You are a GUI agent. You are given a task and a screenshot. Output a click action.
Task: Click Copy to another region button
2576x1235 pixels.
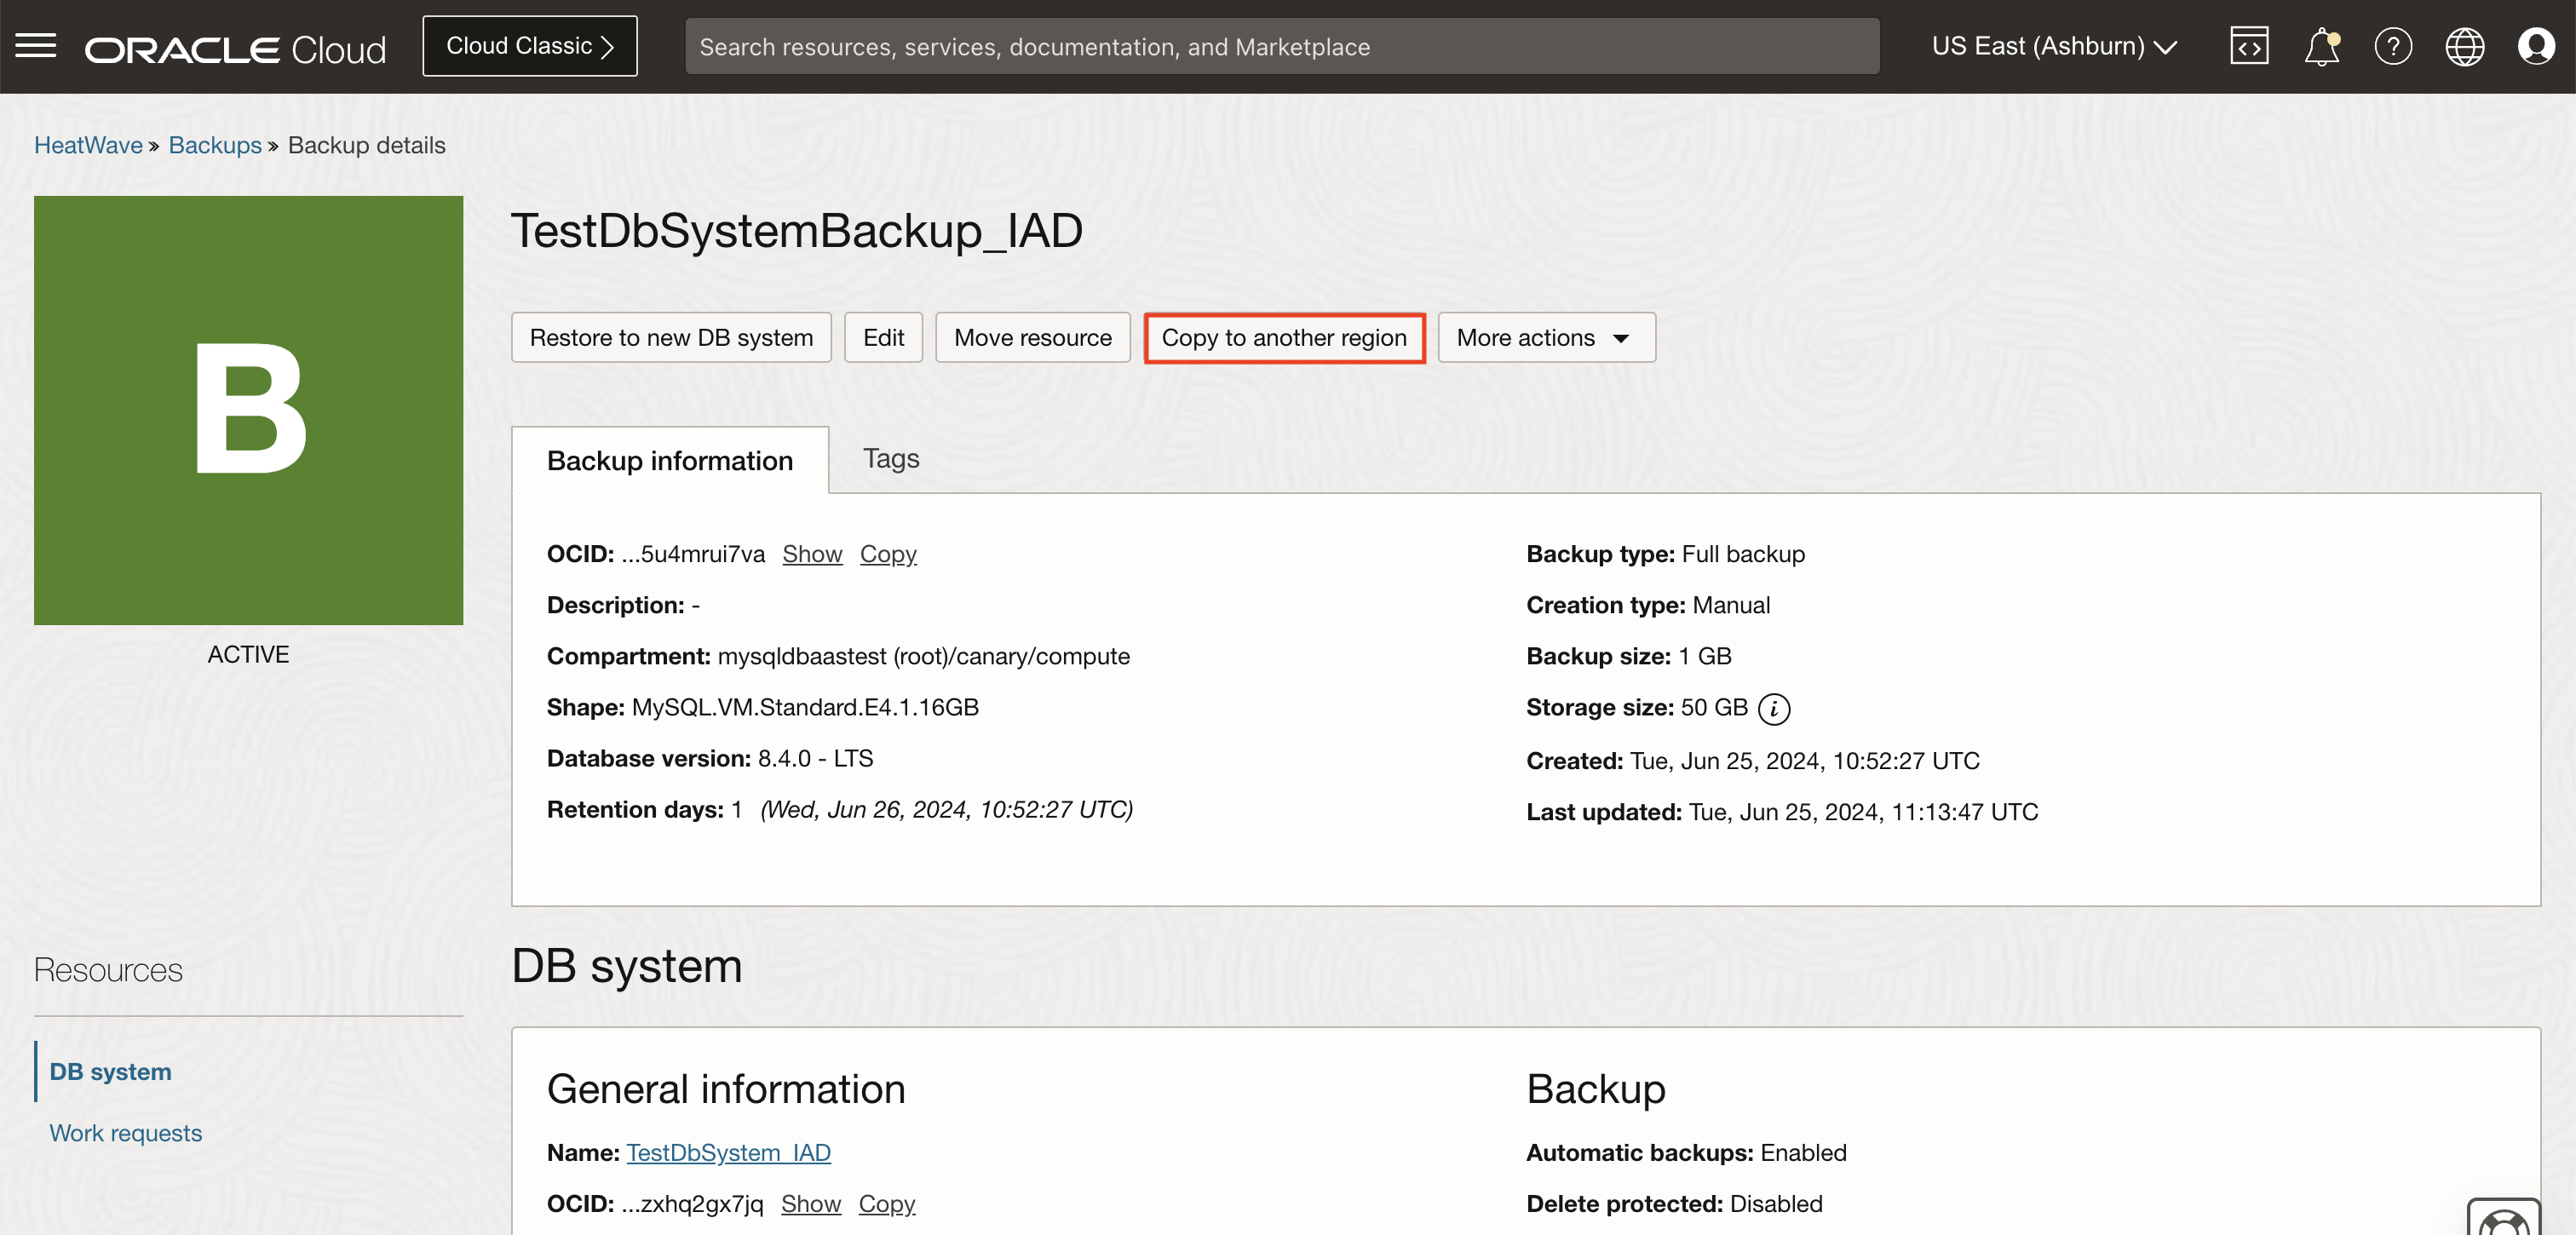click(x=1284, y=338)
